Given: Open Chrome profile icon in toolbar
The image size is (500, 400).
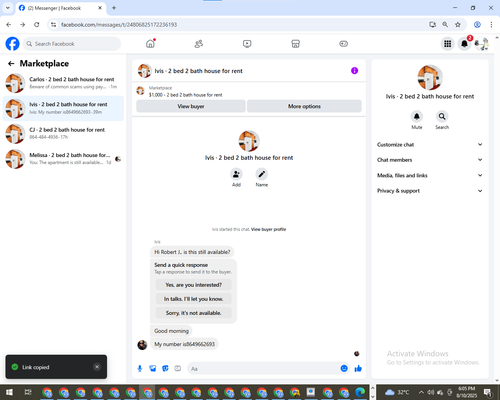Looking at the screenshot, I should click(477, 24).
